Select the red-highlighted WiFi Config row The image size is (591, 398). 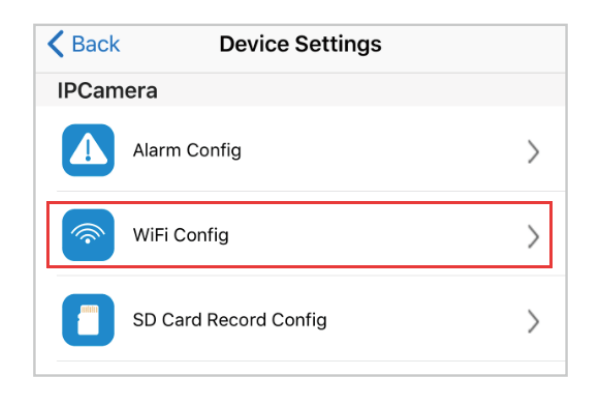(300, 235)
